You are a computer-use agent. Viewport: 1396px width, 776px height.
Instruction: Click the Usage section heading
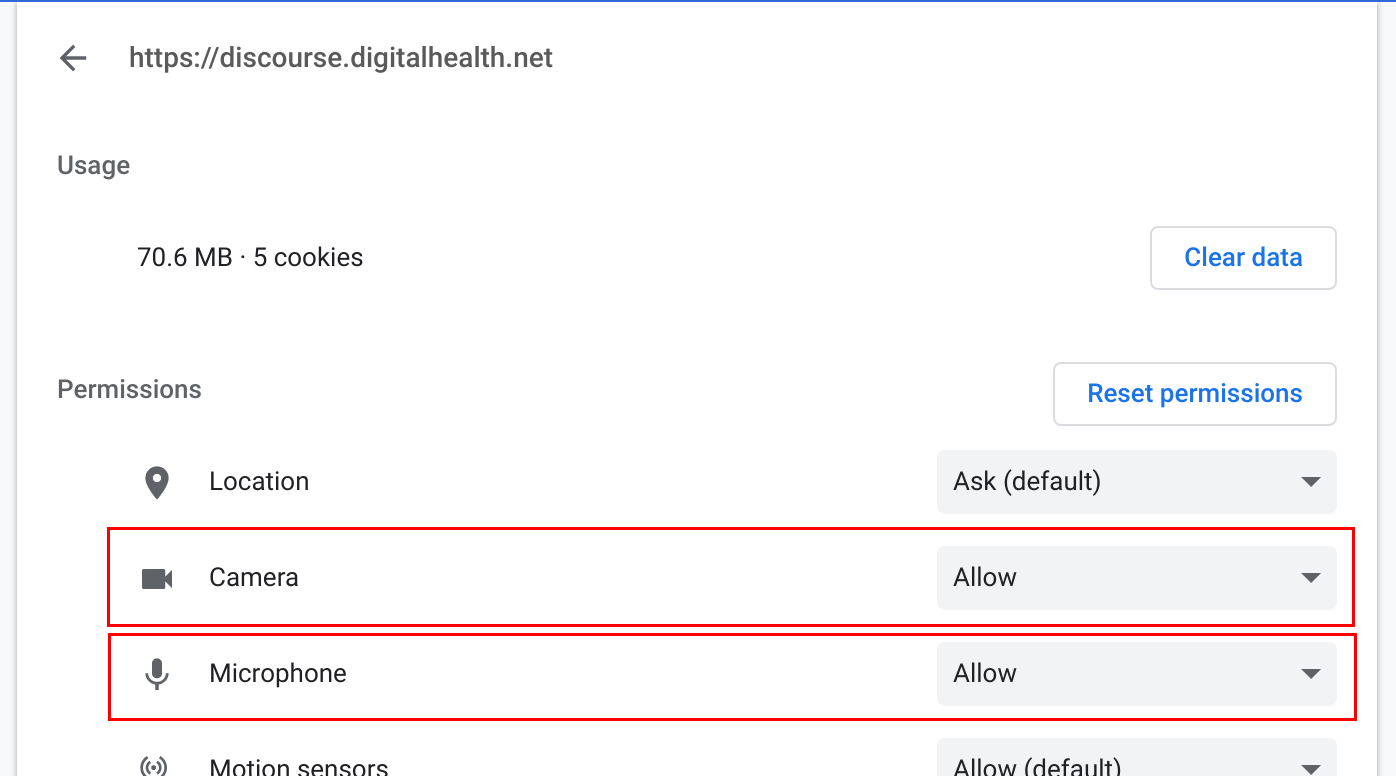[x=94, y=165]
